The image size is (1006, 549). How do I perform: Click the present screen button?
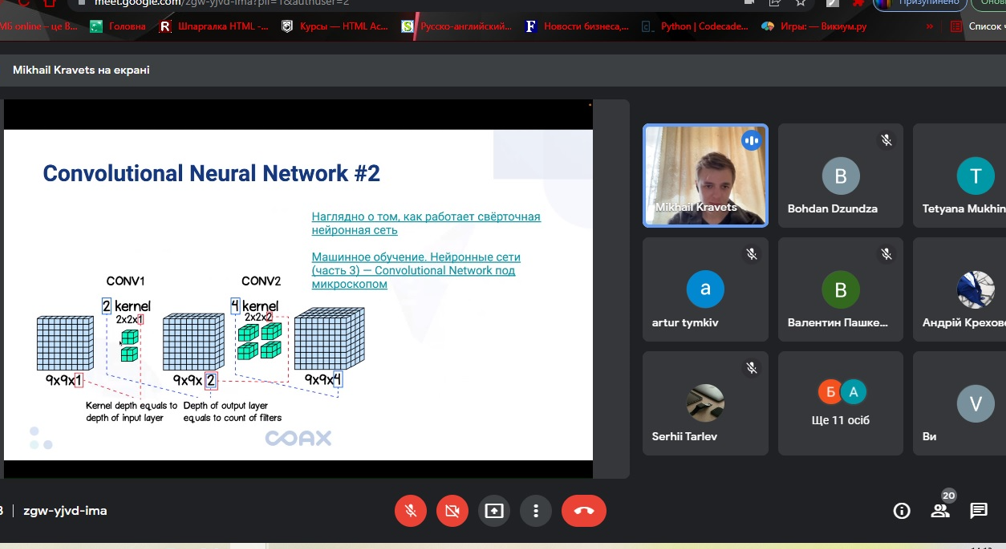pyautogui.click(x=494, y=511)
